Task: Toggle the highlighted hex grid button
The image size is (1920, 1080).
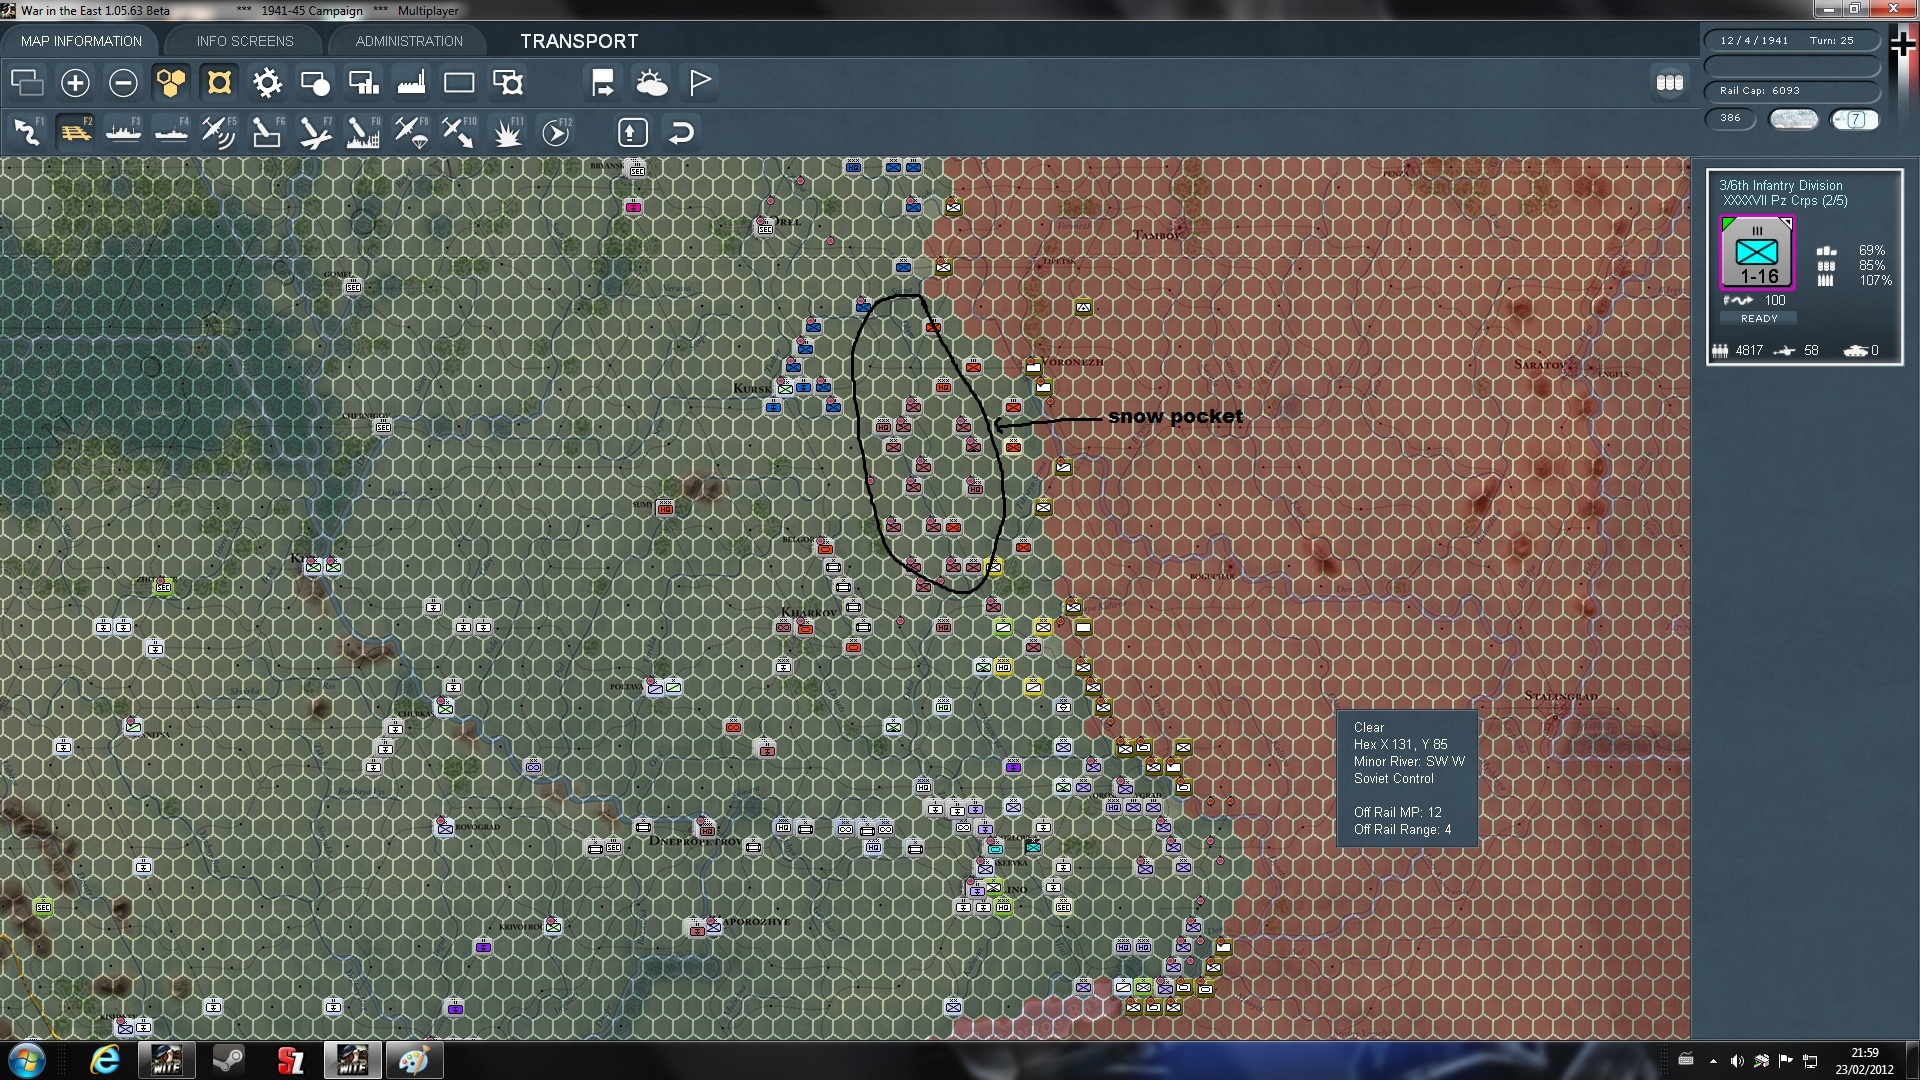Action: (171, 83)
